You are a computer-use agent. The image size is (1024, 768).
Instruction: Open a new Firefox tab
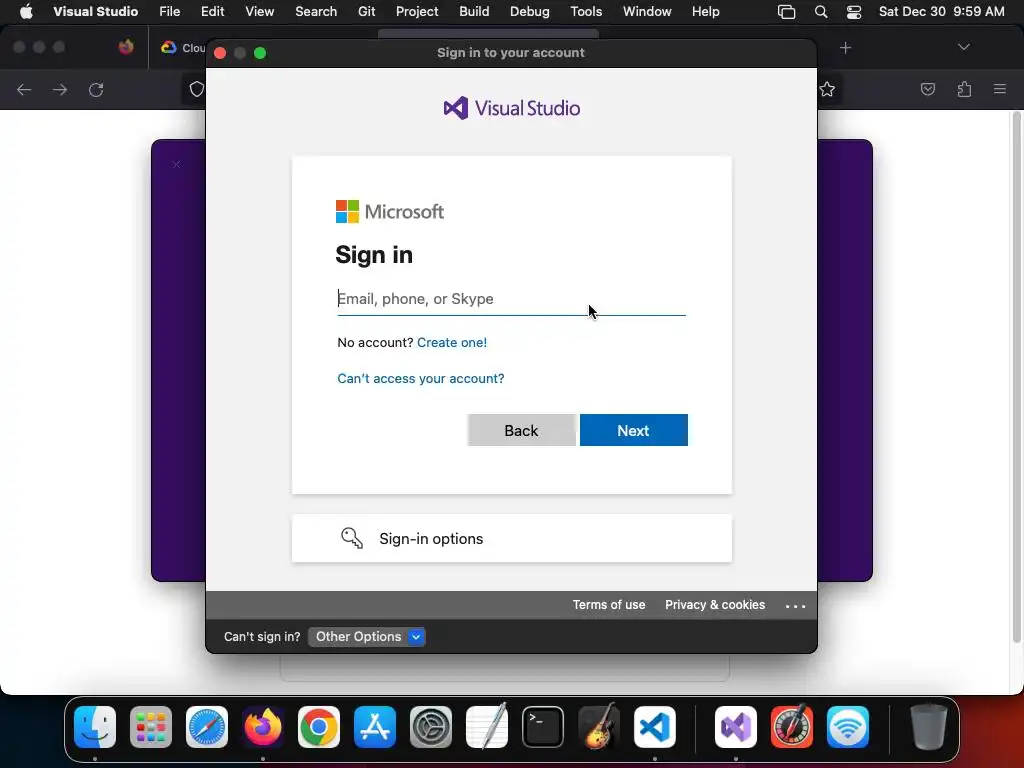(846, 48)
